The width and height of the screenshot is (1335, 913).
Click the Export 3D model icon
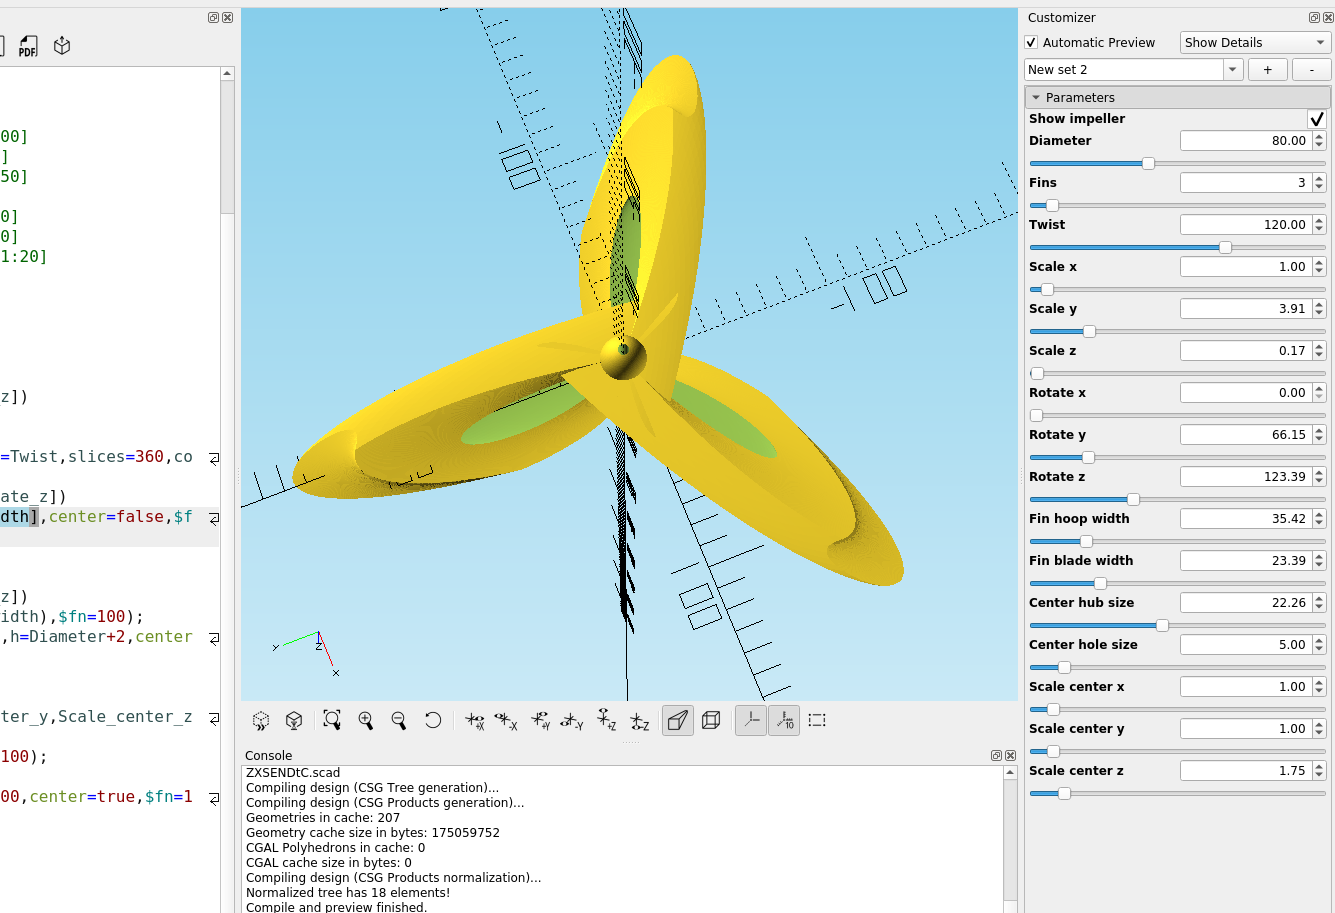62,45
